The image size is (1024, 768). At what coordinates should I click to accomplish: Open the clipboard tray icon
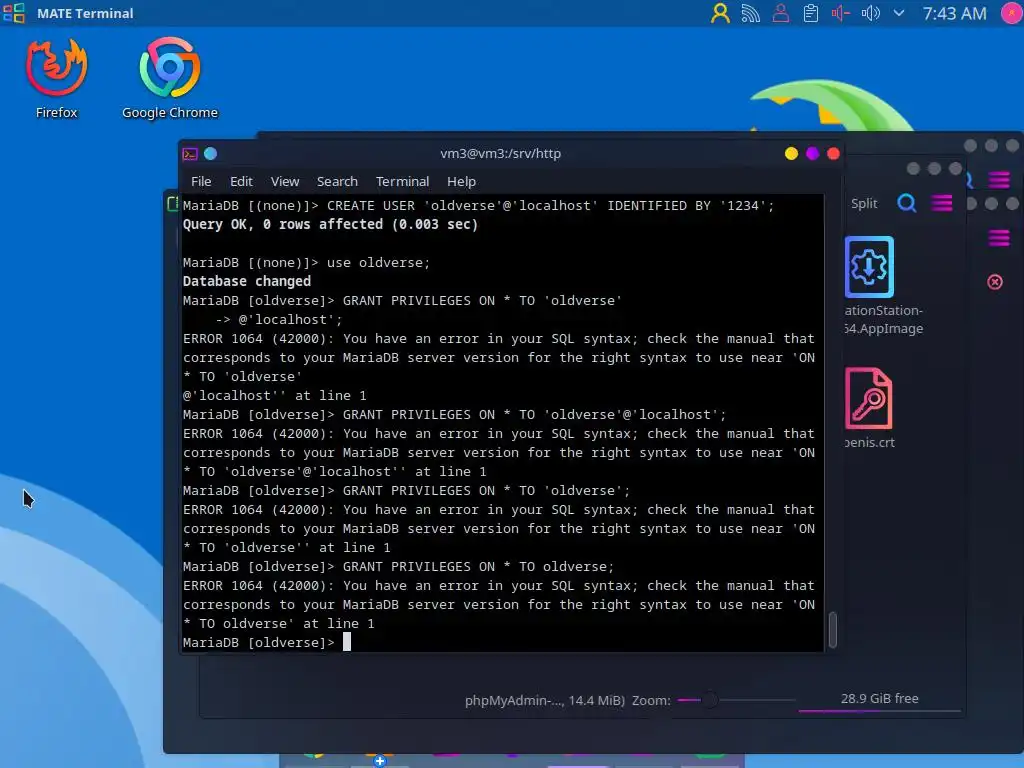click(x=810, y=13)
